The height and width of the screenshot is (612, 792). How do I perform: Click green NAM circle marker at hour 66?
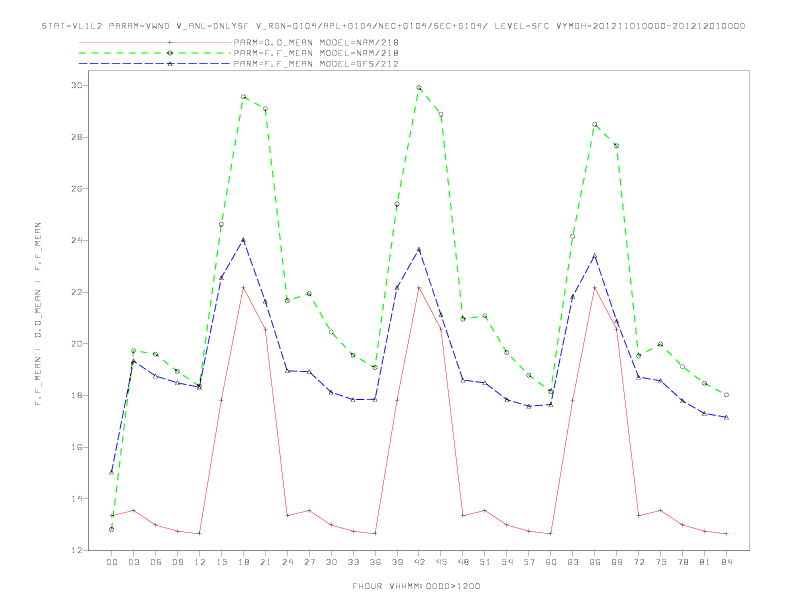[x=595, y=124]
